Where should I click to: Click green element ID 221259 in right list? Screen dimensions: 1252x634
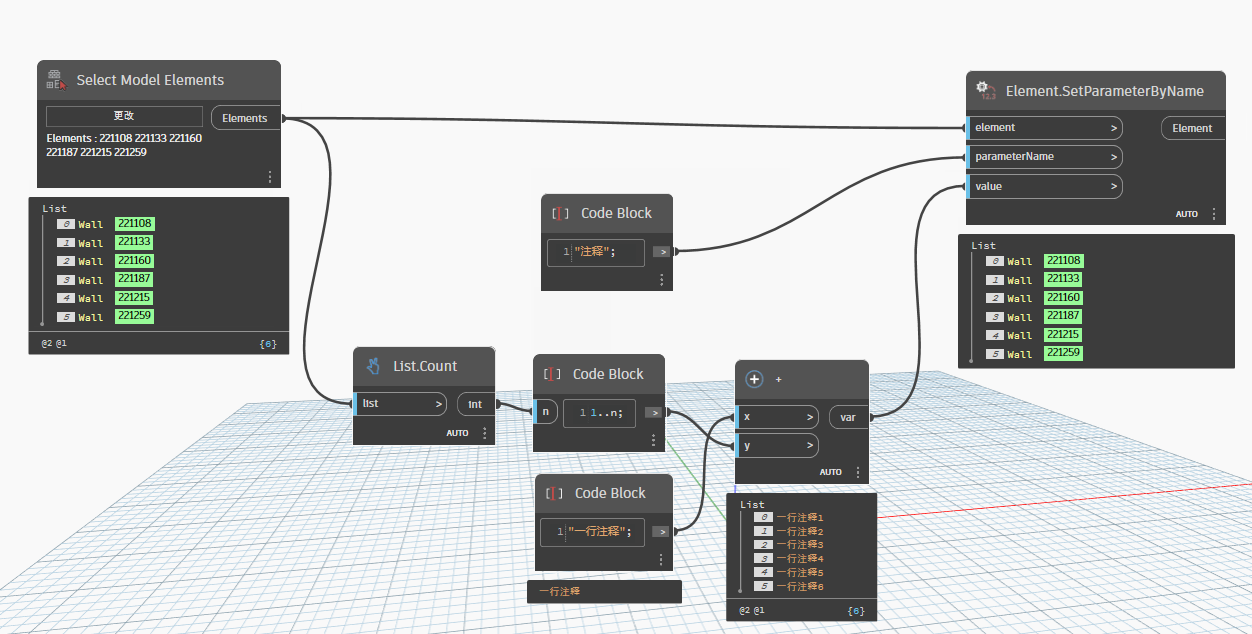pos(1063,353)
